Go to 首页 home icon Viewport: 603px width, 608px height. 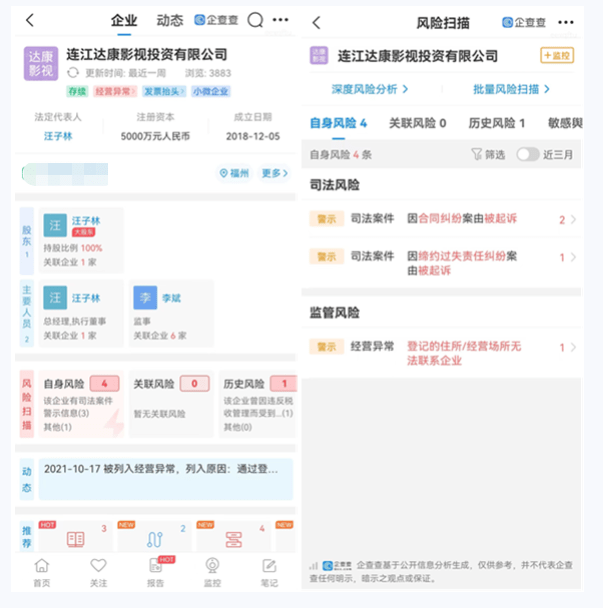41,572
